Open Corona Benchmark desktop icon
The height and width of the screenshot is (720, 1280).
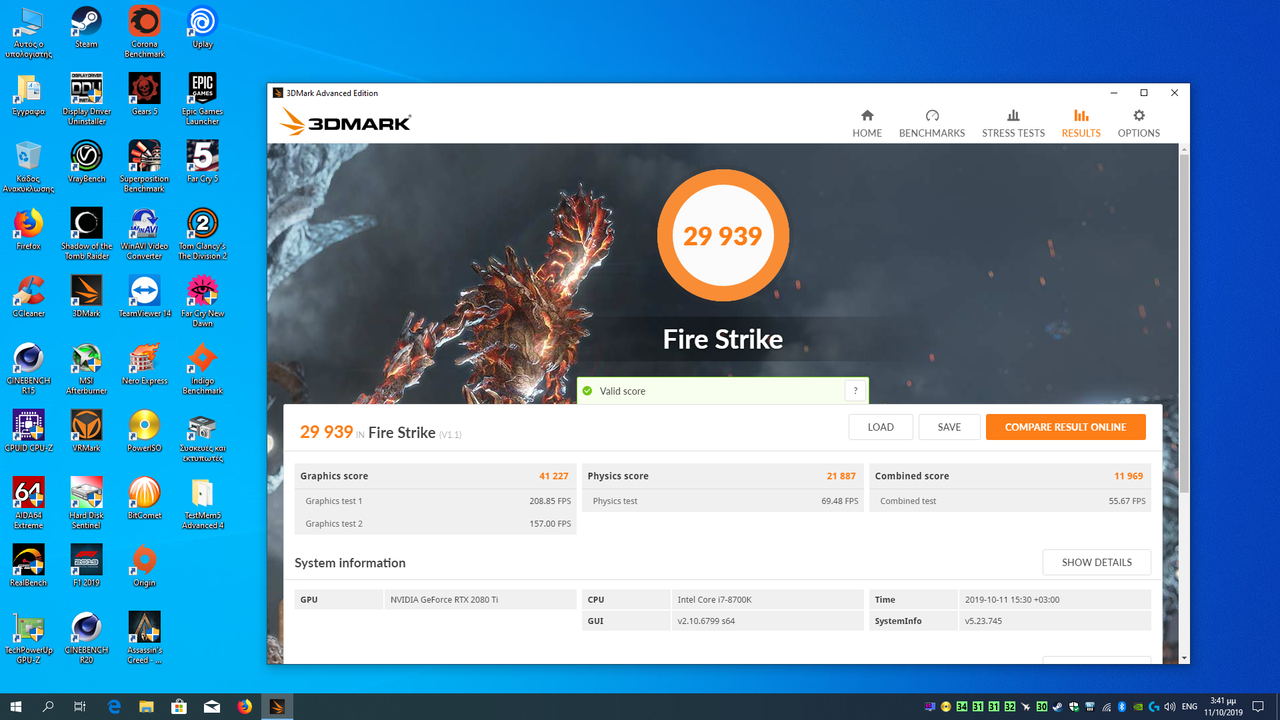point(144,31)
